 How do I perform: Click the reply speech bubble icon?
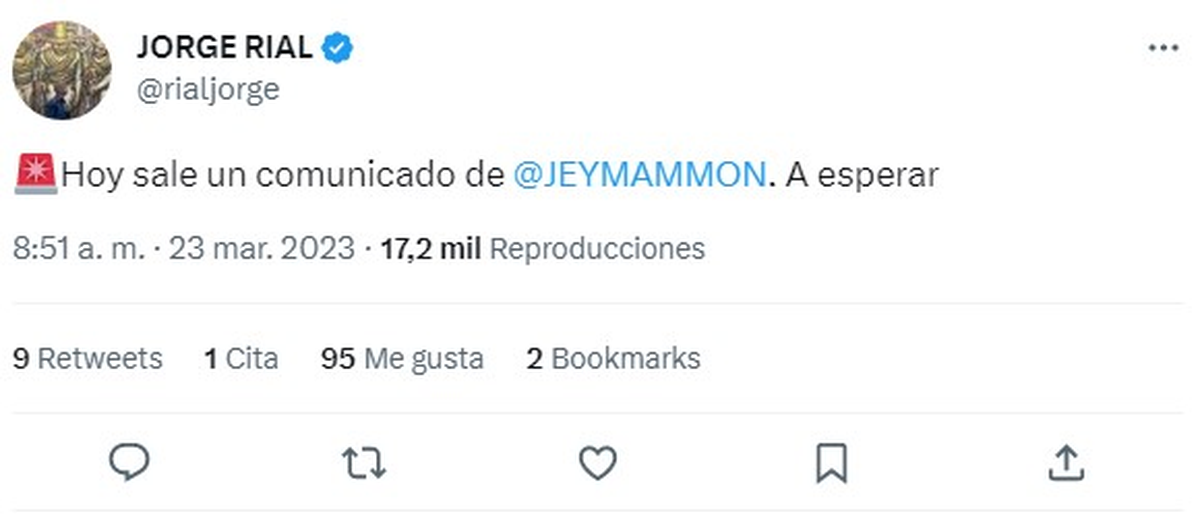[130, 462]
